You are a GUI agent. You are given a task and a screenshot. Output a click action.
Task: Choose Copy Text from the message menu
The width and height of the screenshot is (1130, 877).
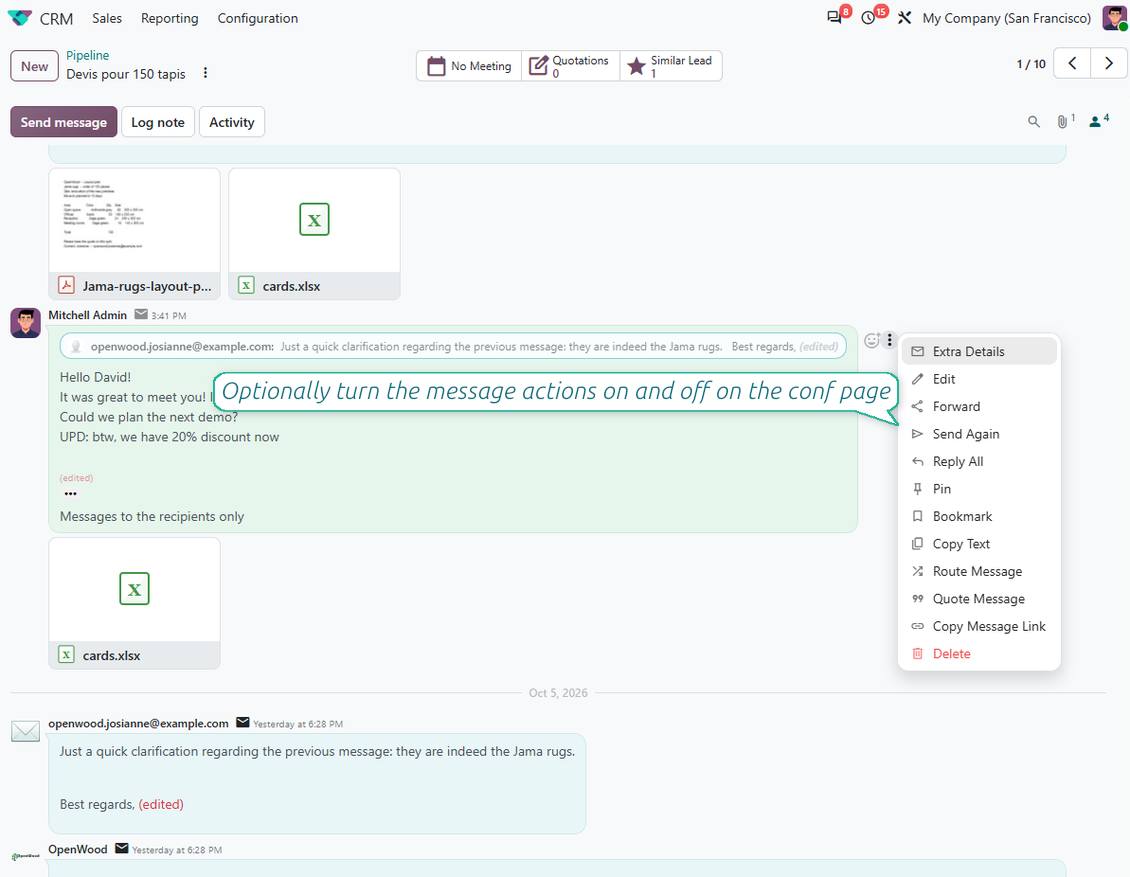979,543
